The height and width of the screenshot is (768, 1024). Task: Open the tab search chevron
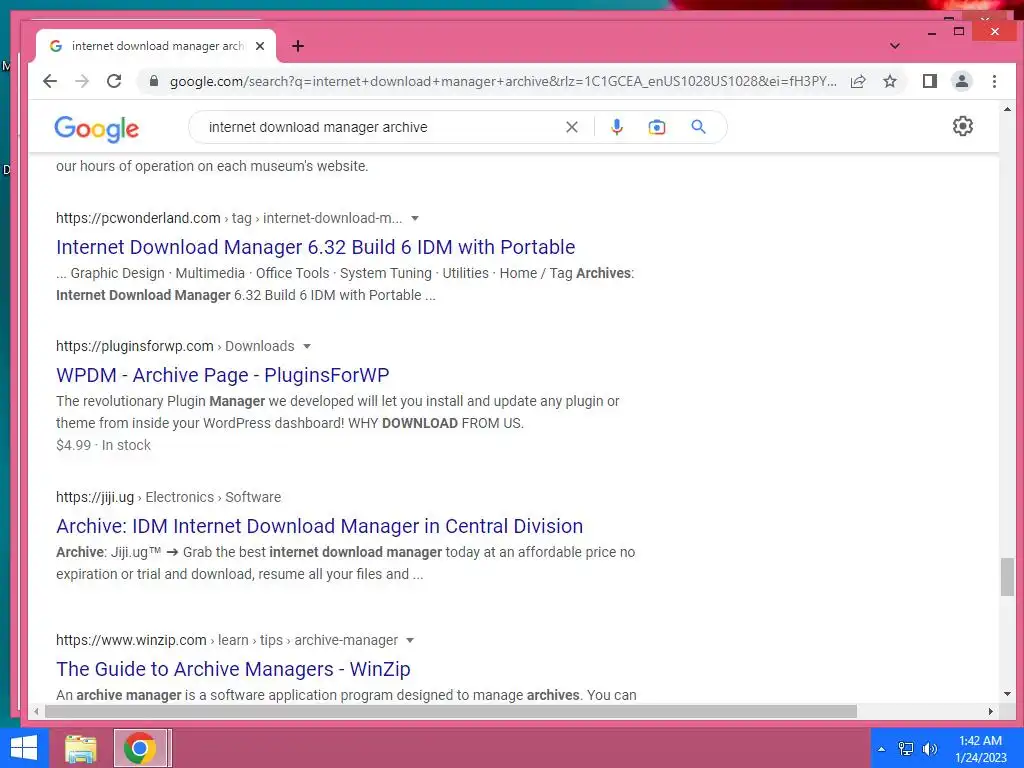pos(895,46)
